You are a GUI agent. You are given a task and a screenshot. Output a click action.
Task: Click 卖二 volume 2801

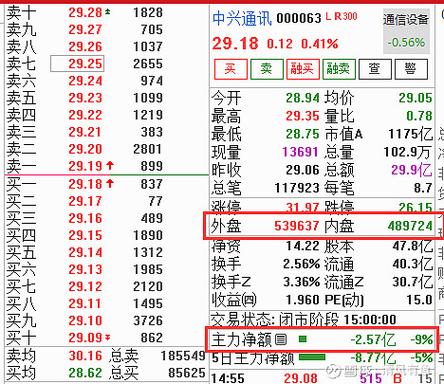148,149
